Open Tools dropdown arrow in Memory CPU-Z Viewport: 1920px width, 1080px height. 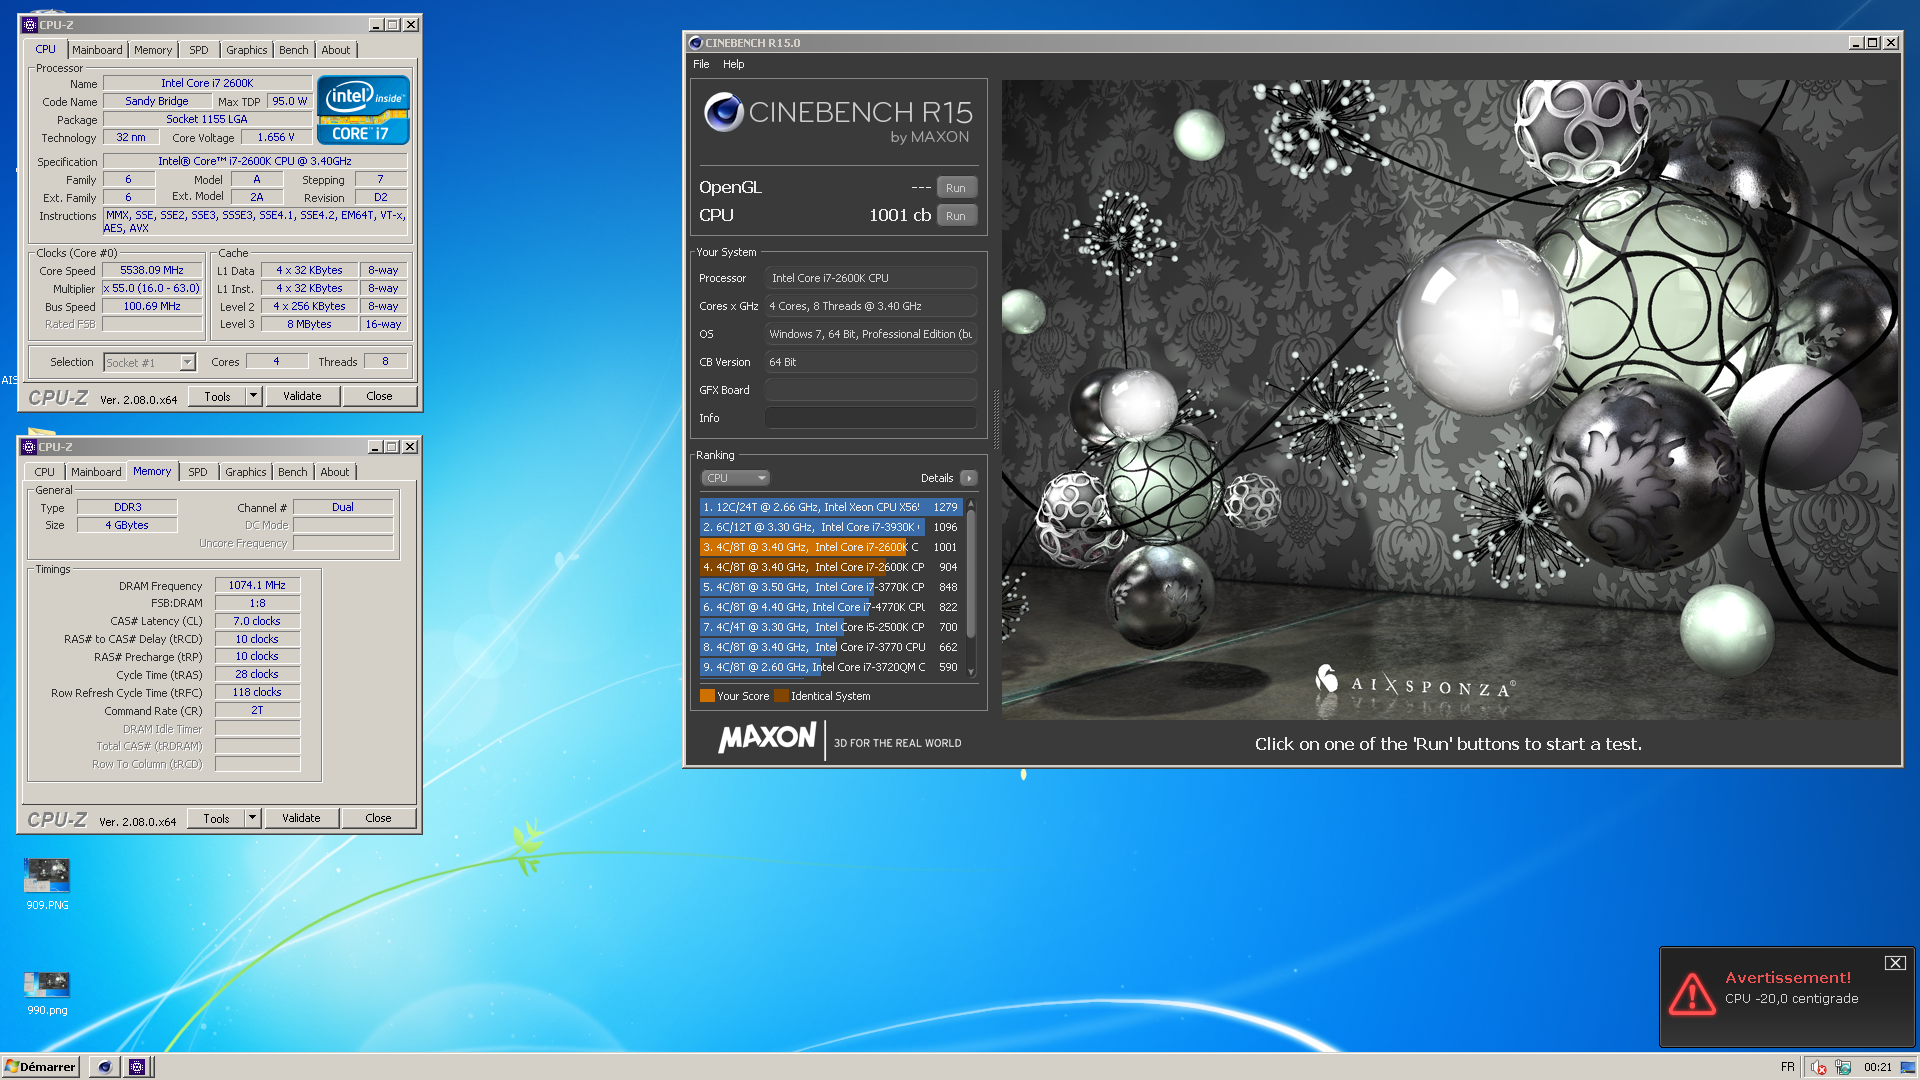coord(253,818)
